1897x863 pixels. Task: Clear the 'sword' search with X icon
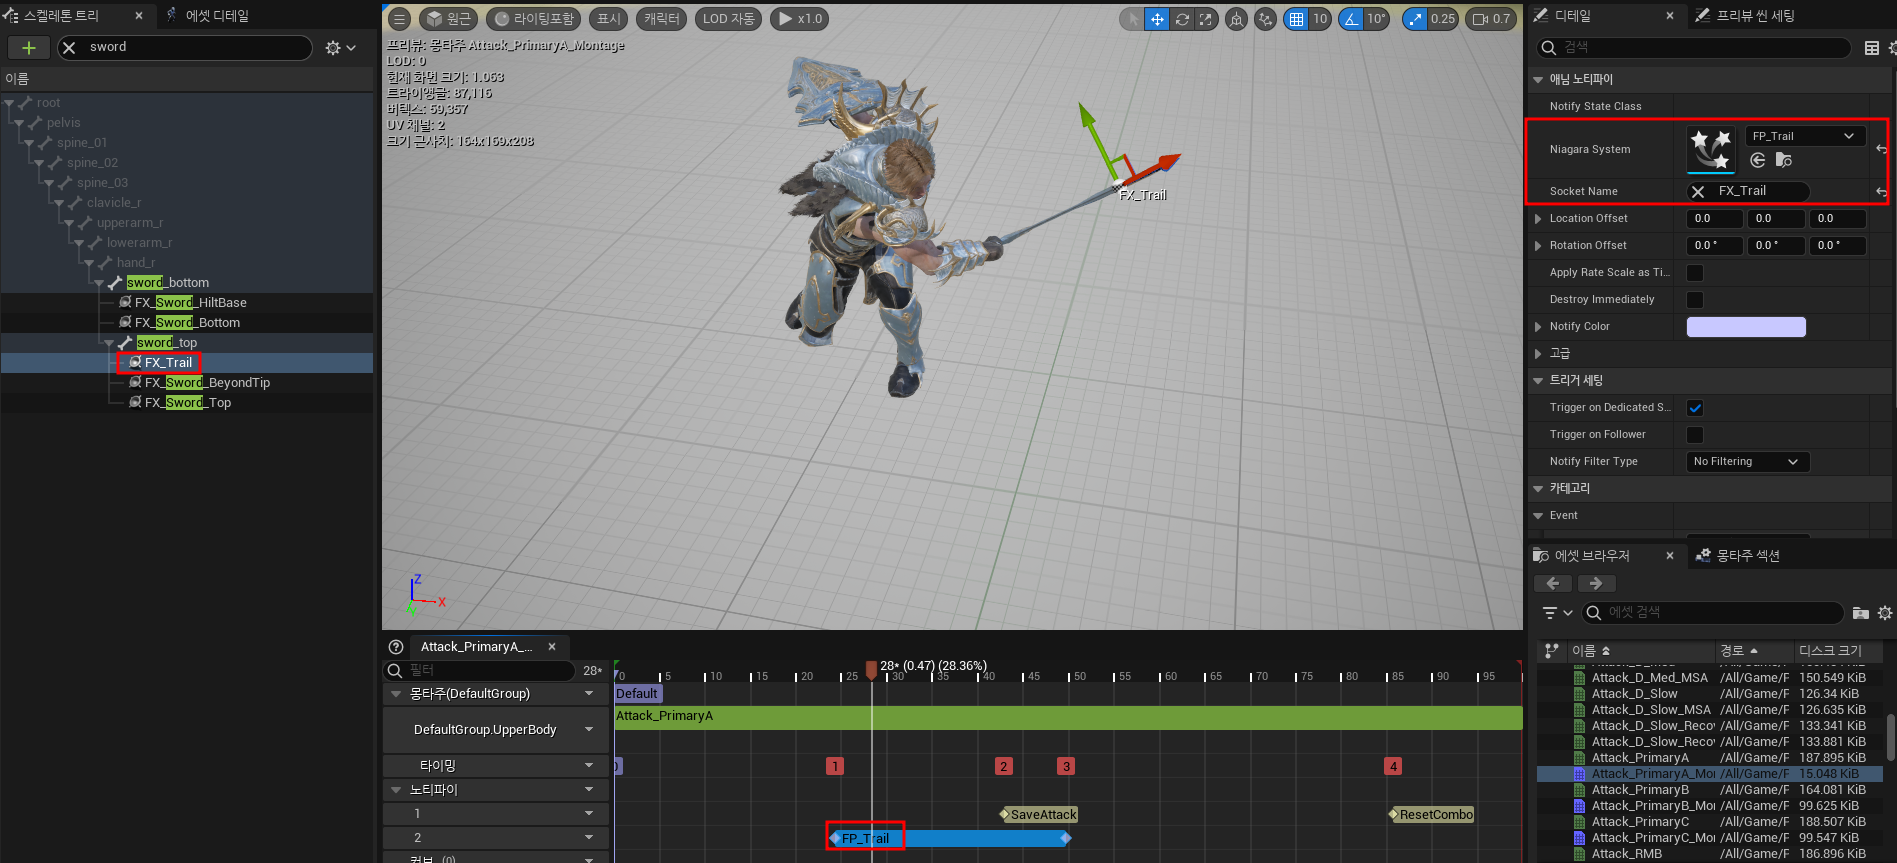pos(69,47)
